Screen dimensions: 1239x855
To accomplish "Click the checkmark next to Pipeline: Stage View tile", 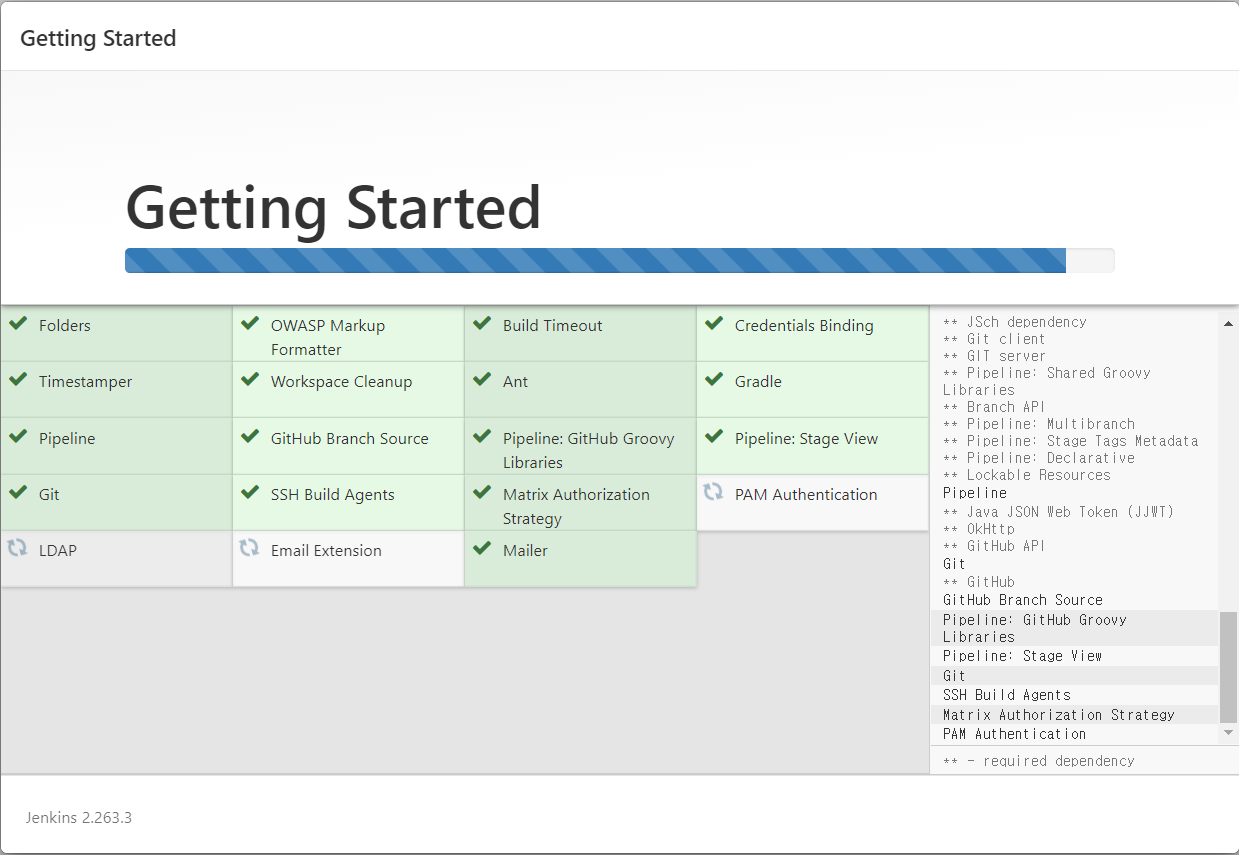I will click(x=714, y=437).
